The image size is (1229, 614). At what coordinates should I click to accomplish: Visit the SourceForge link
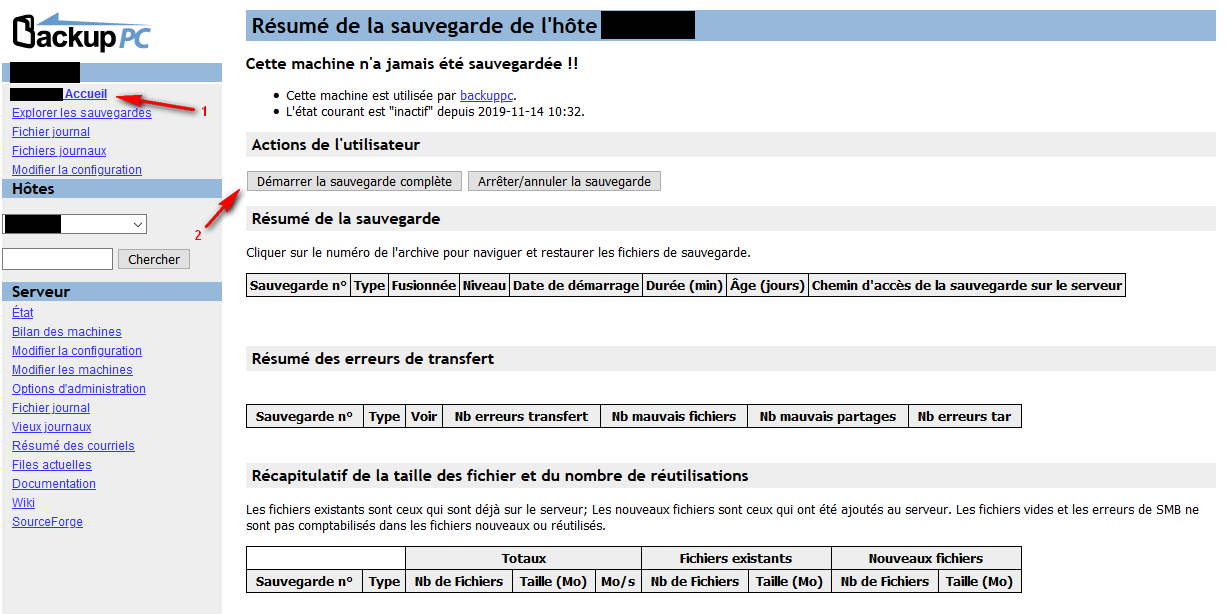pyautogui.click(x=48, y=522)
